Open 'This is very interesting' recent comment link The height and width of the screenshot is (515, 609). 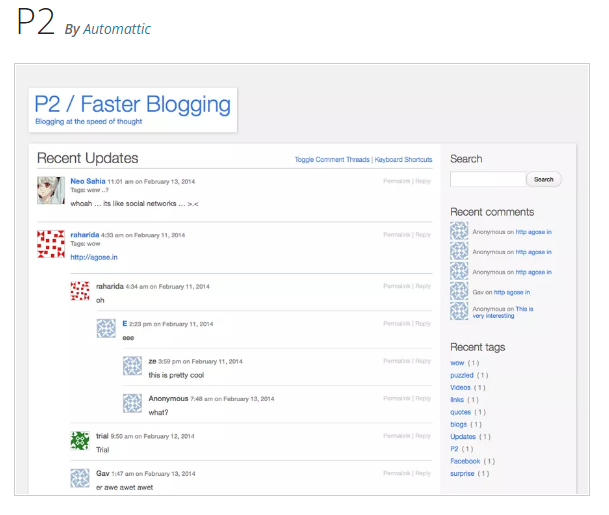coord(503,312)
